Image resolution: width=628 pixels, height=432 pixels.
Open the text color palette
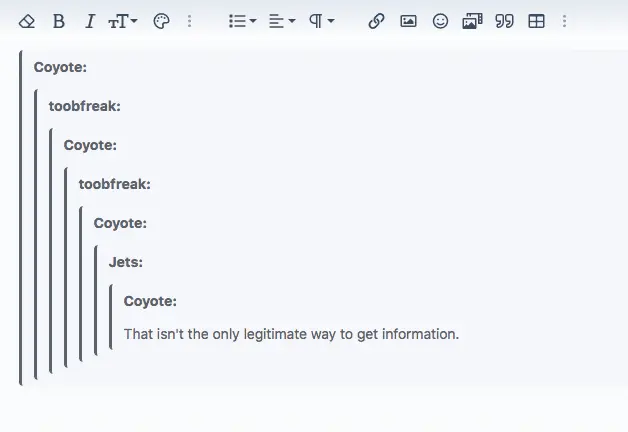point(161,21)
